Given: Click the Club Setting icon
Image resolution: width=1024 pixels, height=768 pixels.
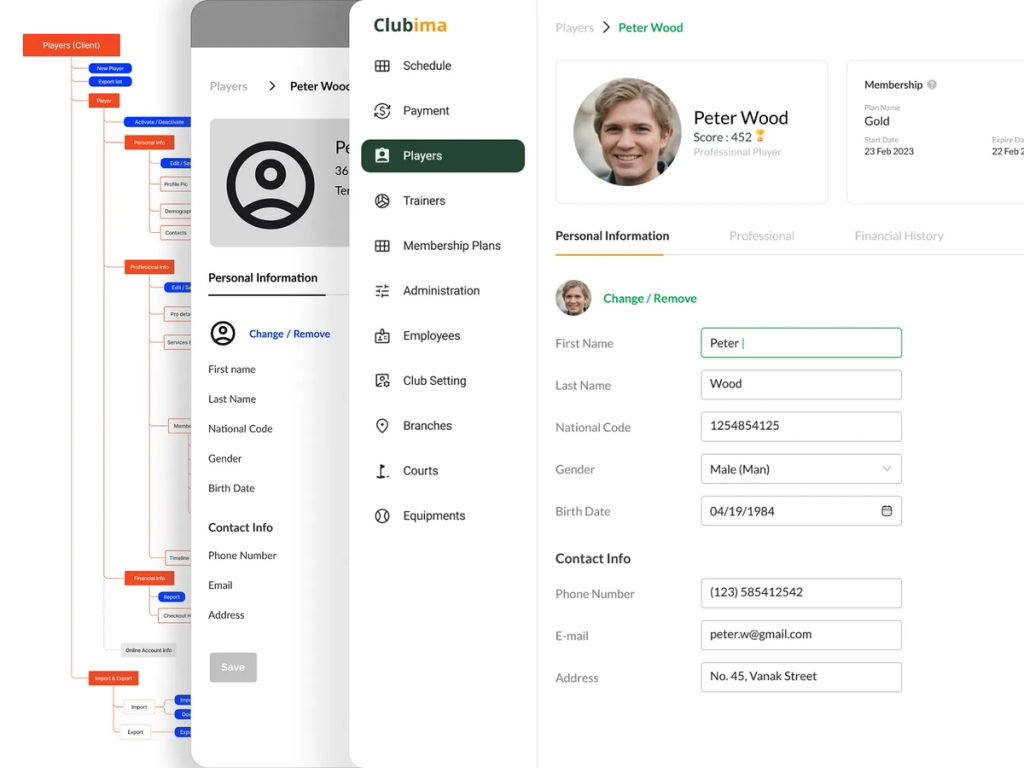Looking at the screenshot, I should tap(382, 381).
